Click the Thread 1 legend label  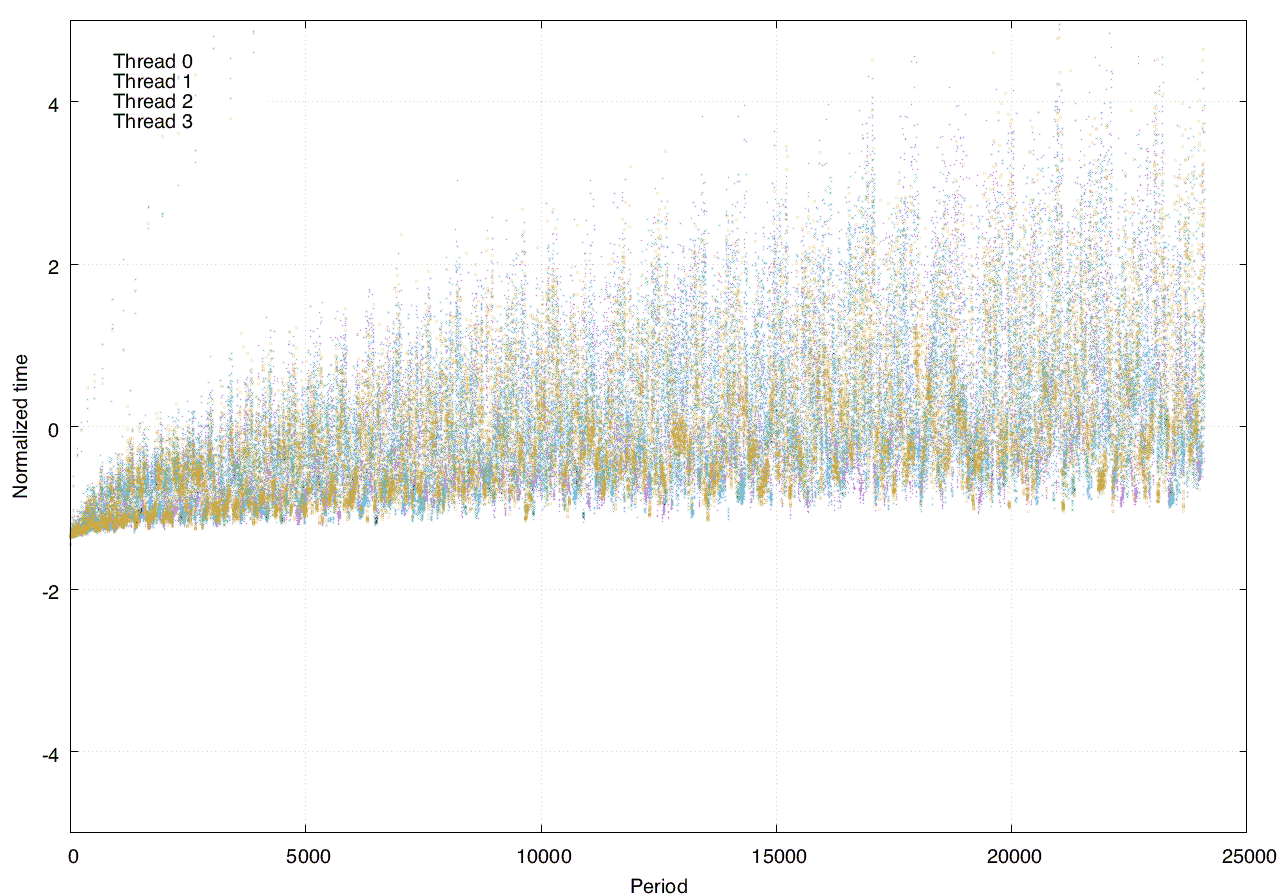[x=153, y=82]
